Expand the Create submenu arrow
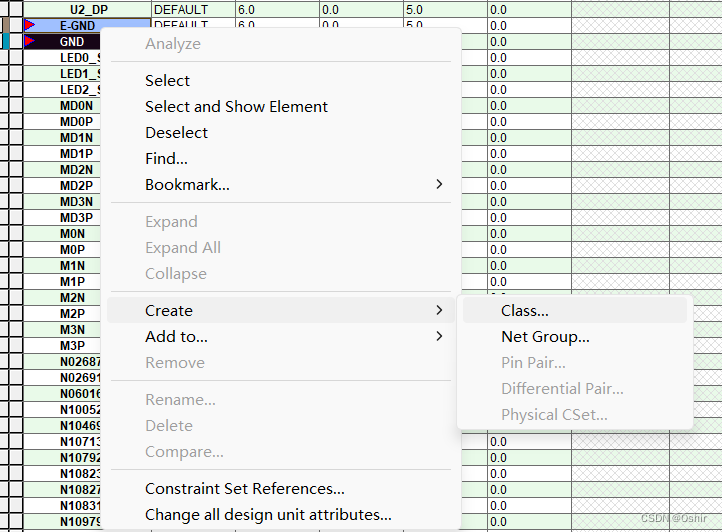 (x=439, y=311)
